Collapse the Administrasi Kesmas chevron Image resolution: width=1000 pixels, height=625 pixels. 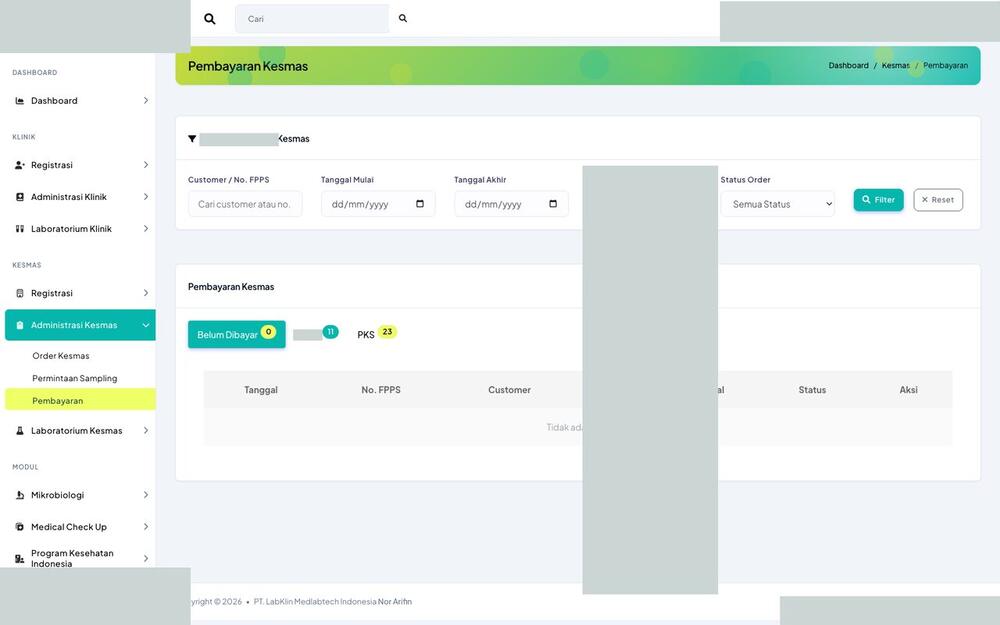[x=145, y=325]
